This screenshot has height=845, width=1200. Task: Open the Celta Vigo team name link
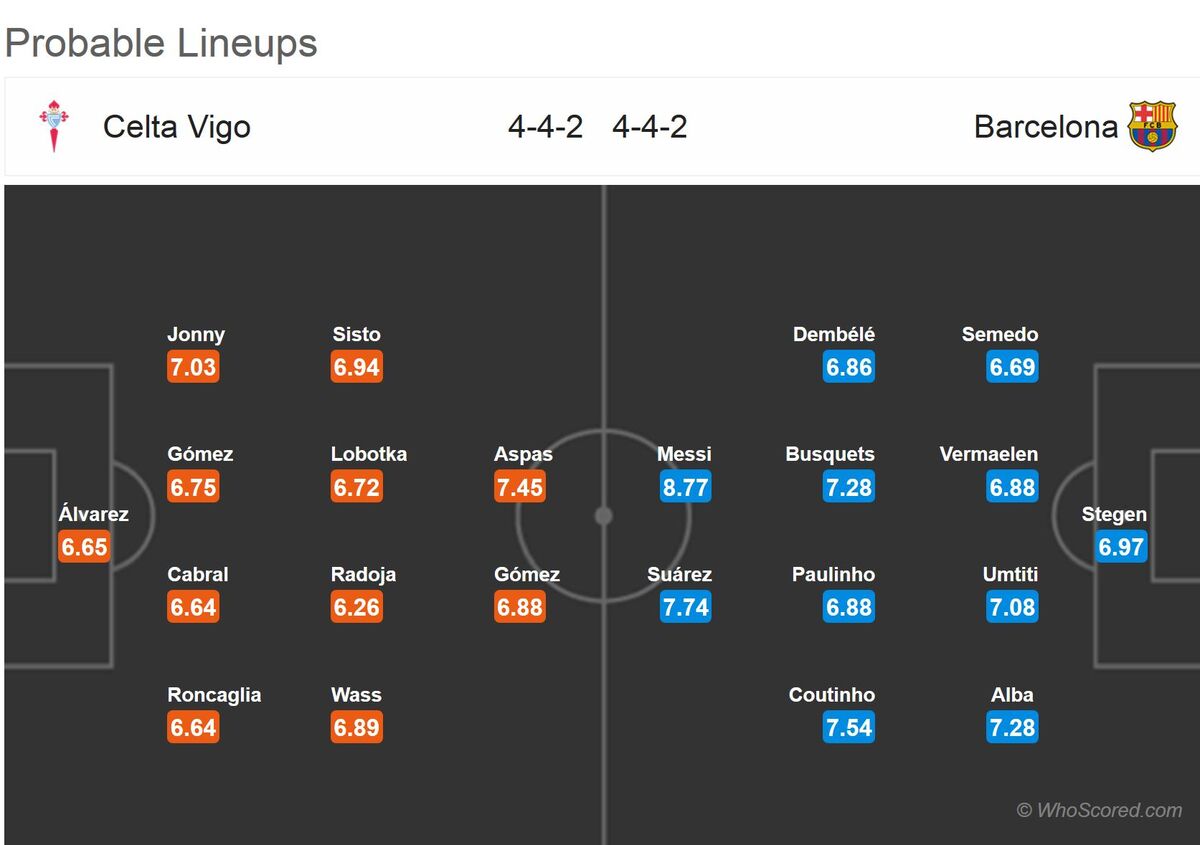click(177, 127)
